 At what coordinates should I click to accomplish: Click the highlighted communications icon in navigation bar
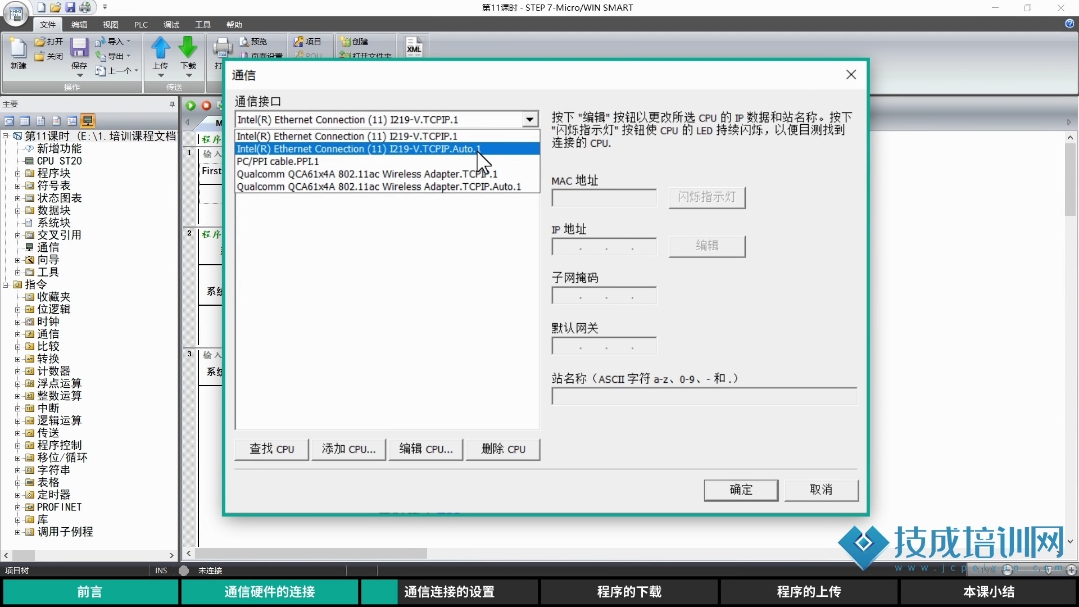(87, 121)
